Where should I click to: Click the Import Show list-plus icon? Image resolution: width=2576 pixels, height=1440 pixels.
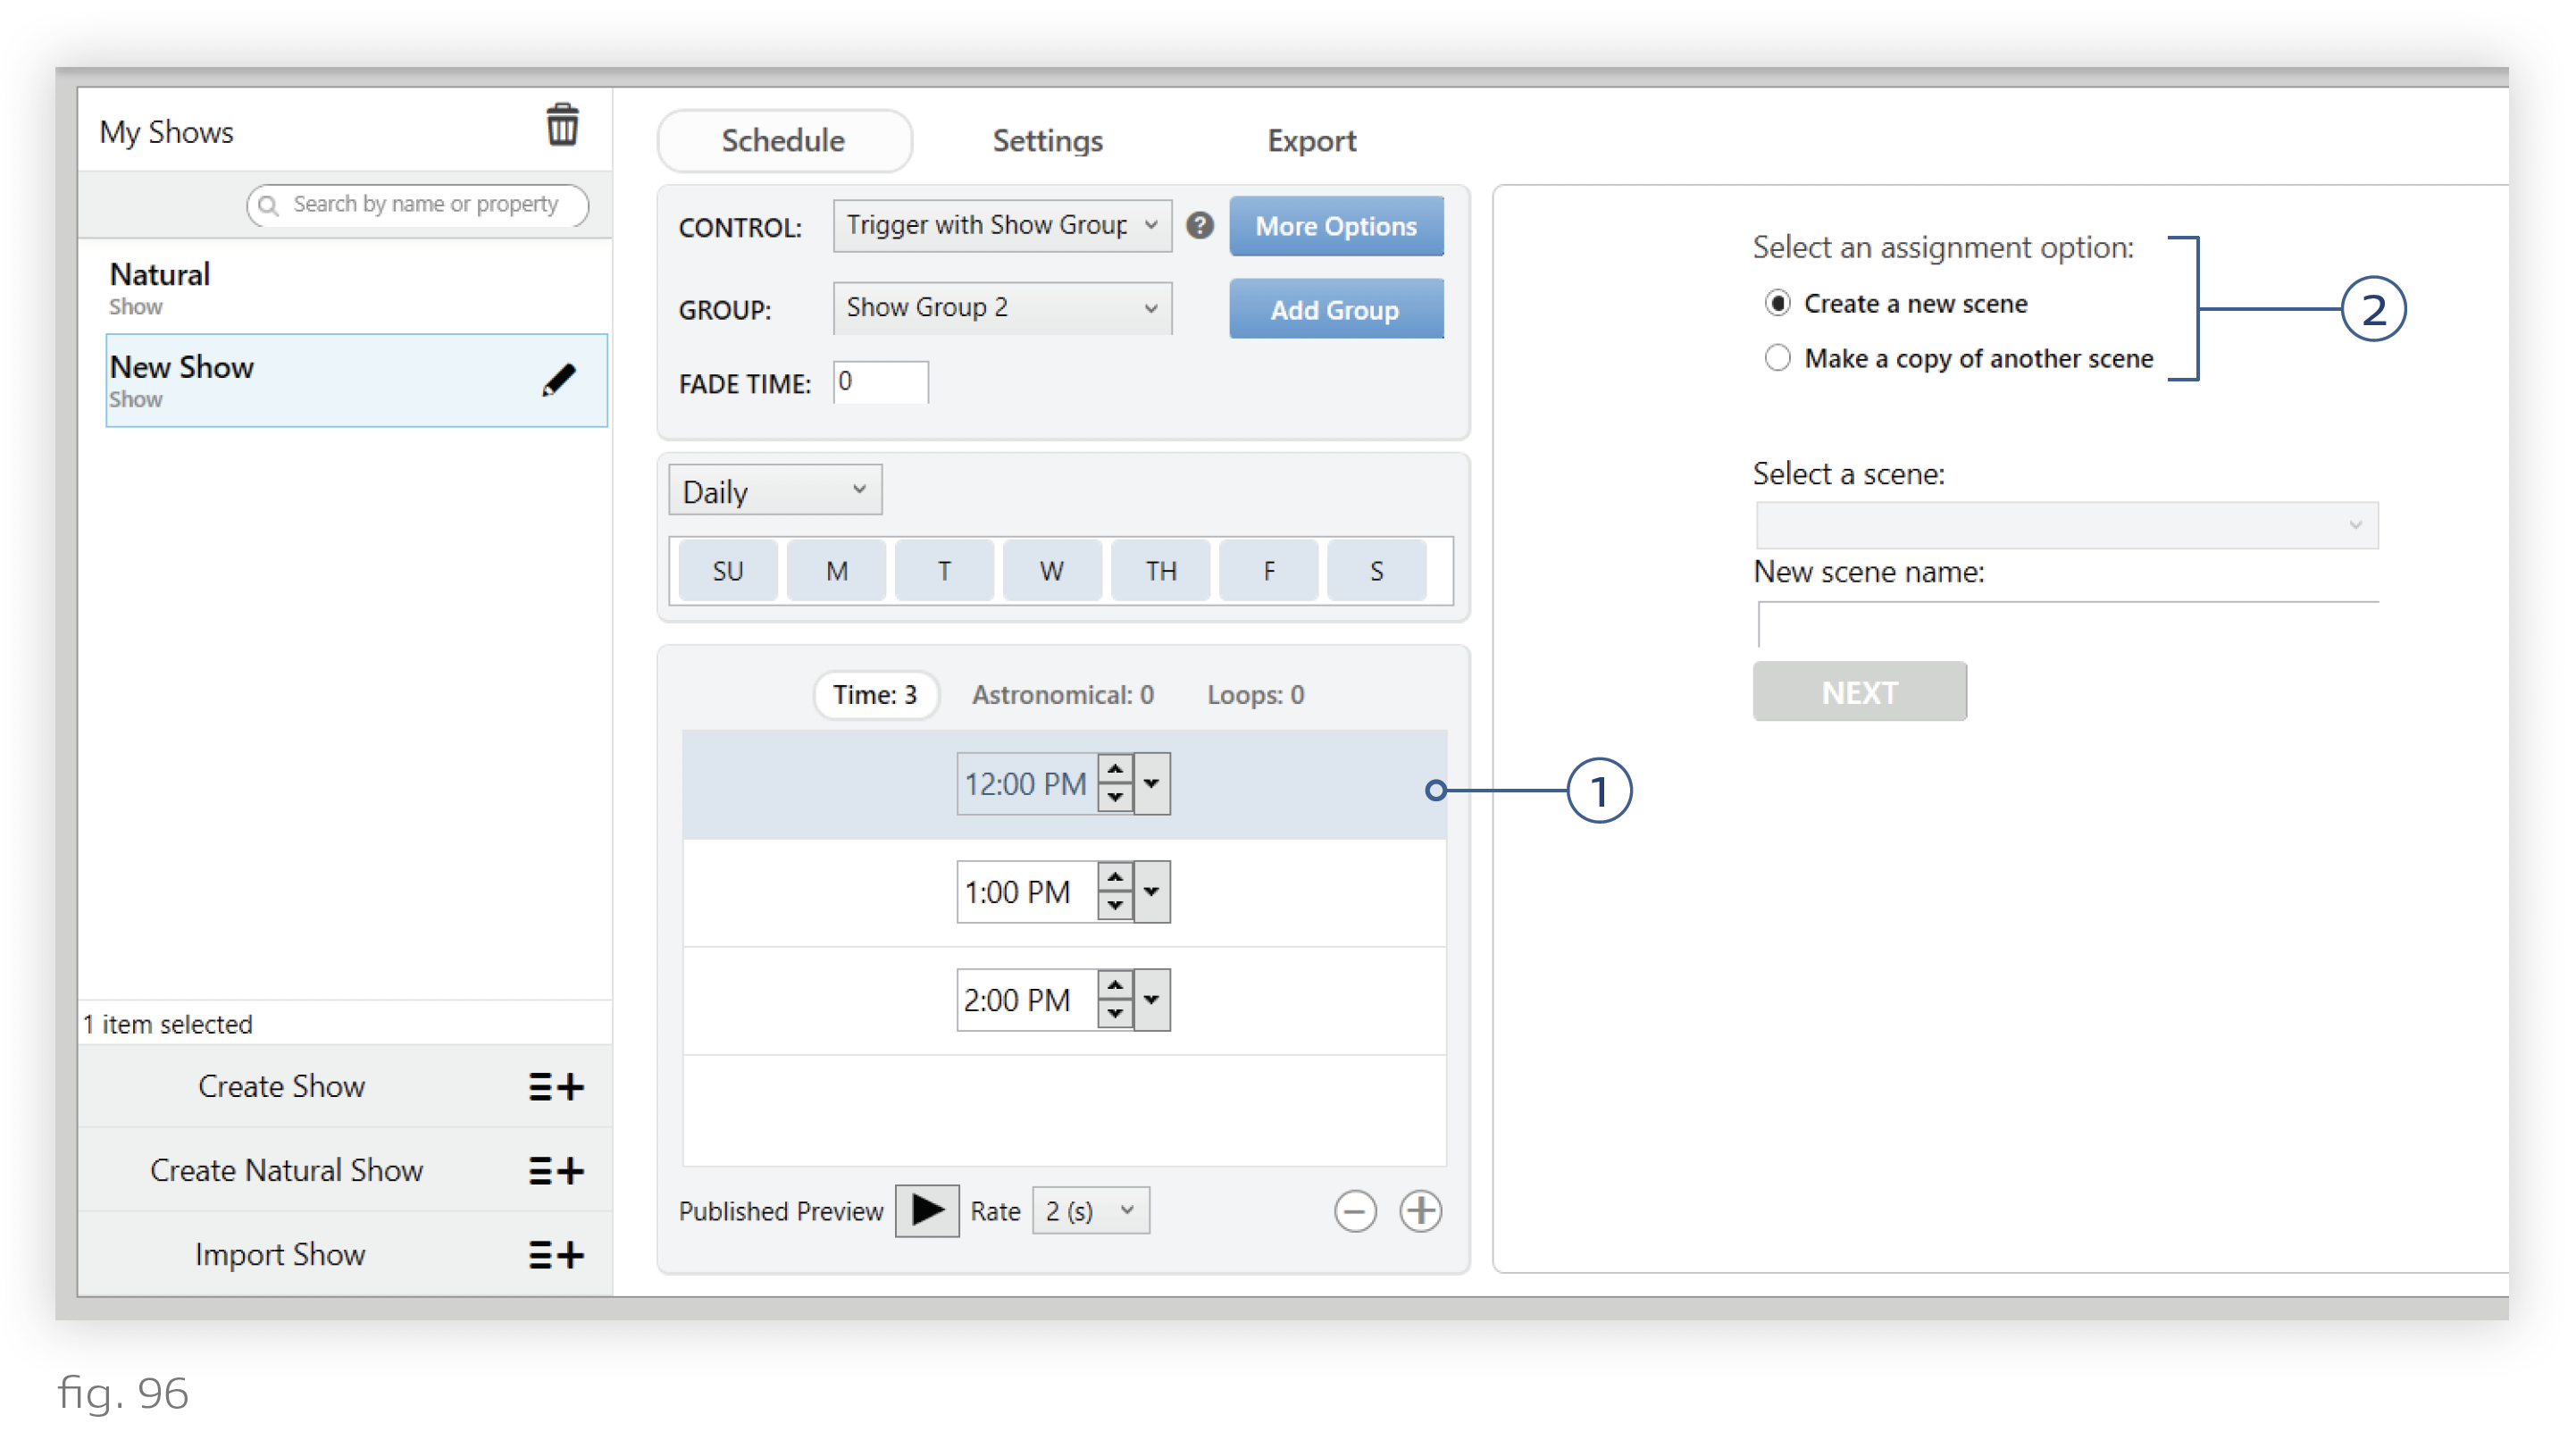point(556,1254)
